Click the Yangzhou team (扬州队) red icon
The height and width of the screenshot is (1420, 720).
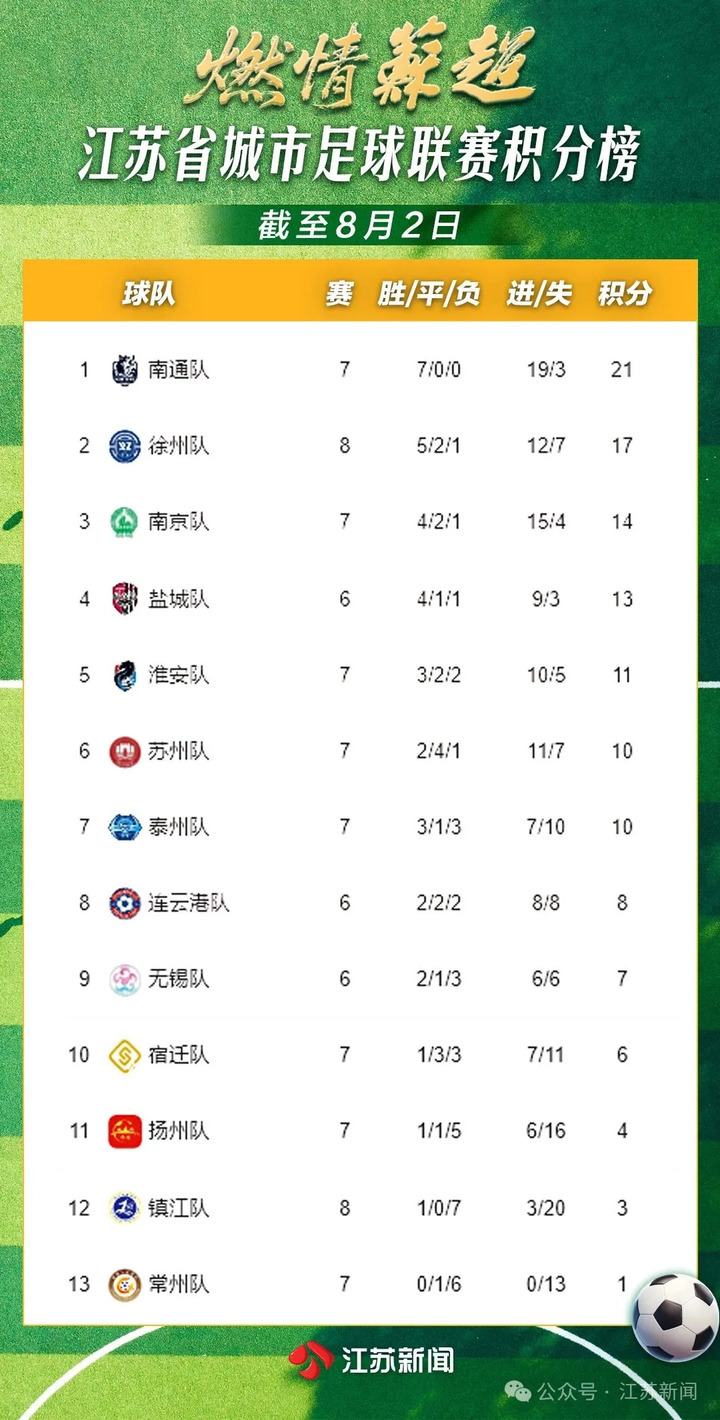[x=125, y=1131]
